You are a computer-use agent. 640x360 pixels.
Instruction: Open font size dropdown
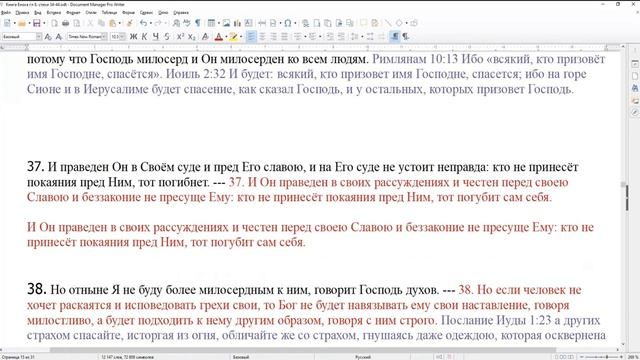(122, 37)
